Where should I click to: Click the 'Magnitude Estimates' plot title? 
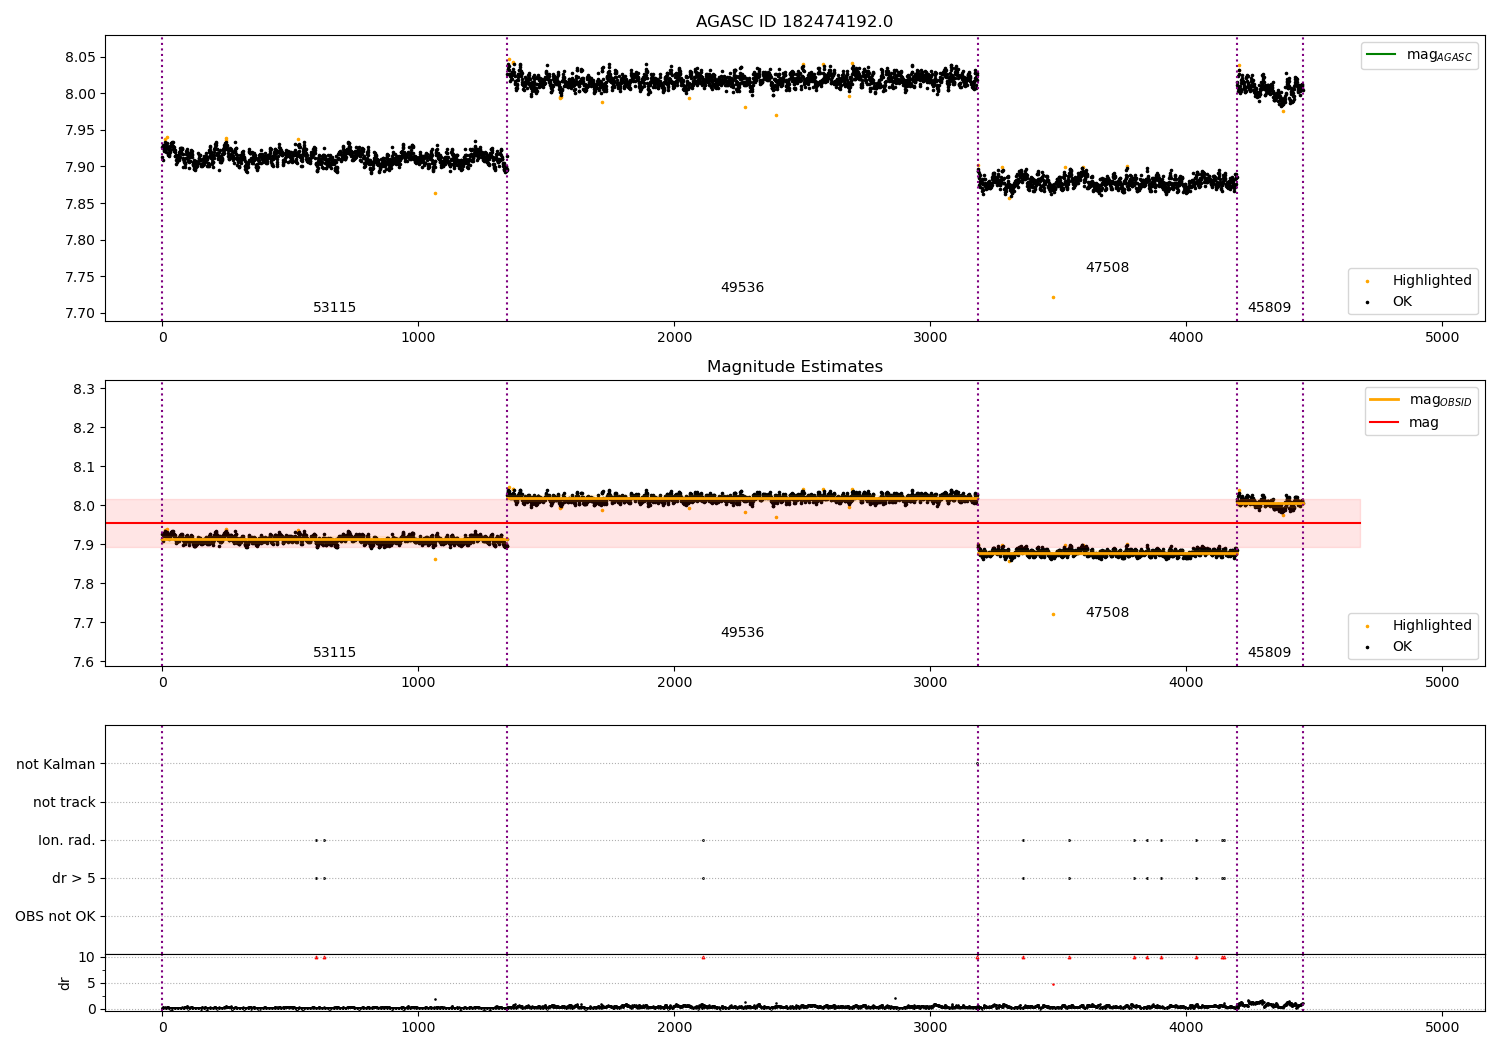794,367
